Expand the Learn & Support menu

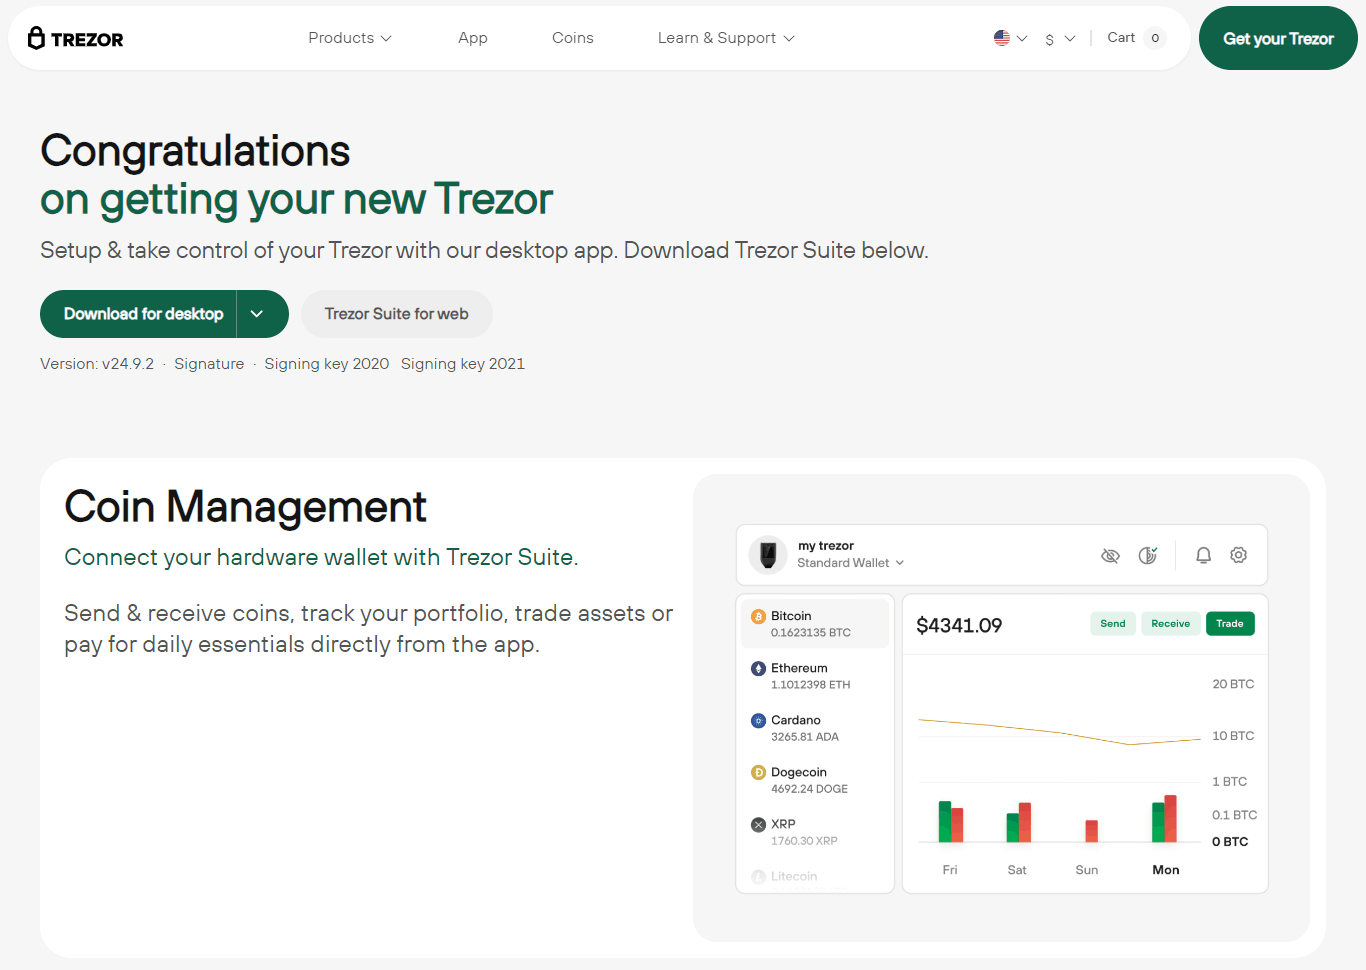(726, 38)
